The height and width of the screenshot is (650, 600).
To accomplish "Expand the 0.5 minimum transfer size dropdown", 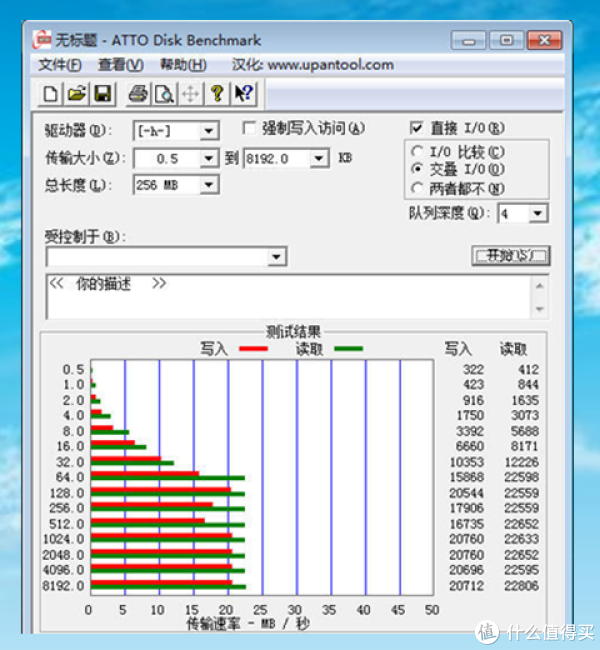I will [209, 158].
